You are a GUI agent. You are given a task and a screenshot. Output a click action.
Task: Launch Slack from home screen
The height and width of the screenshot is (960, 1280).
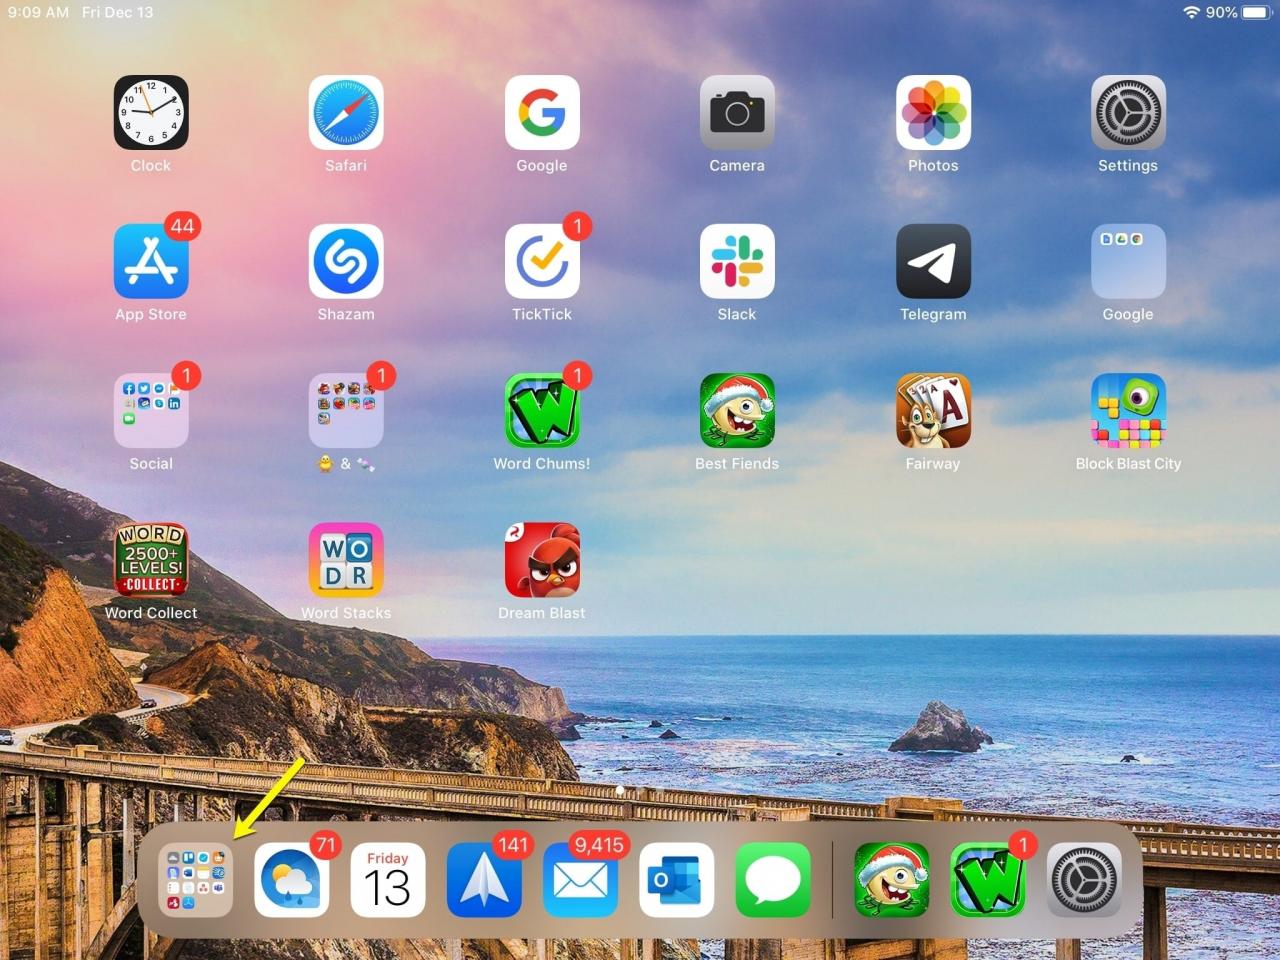(737, 262)
